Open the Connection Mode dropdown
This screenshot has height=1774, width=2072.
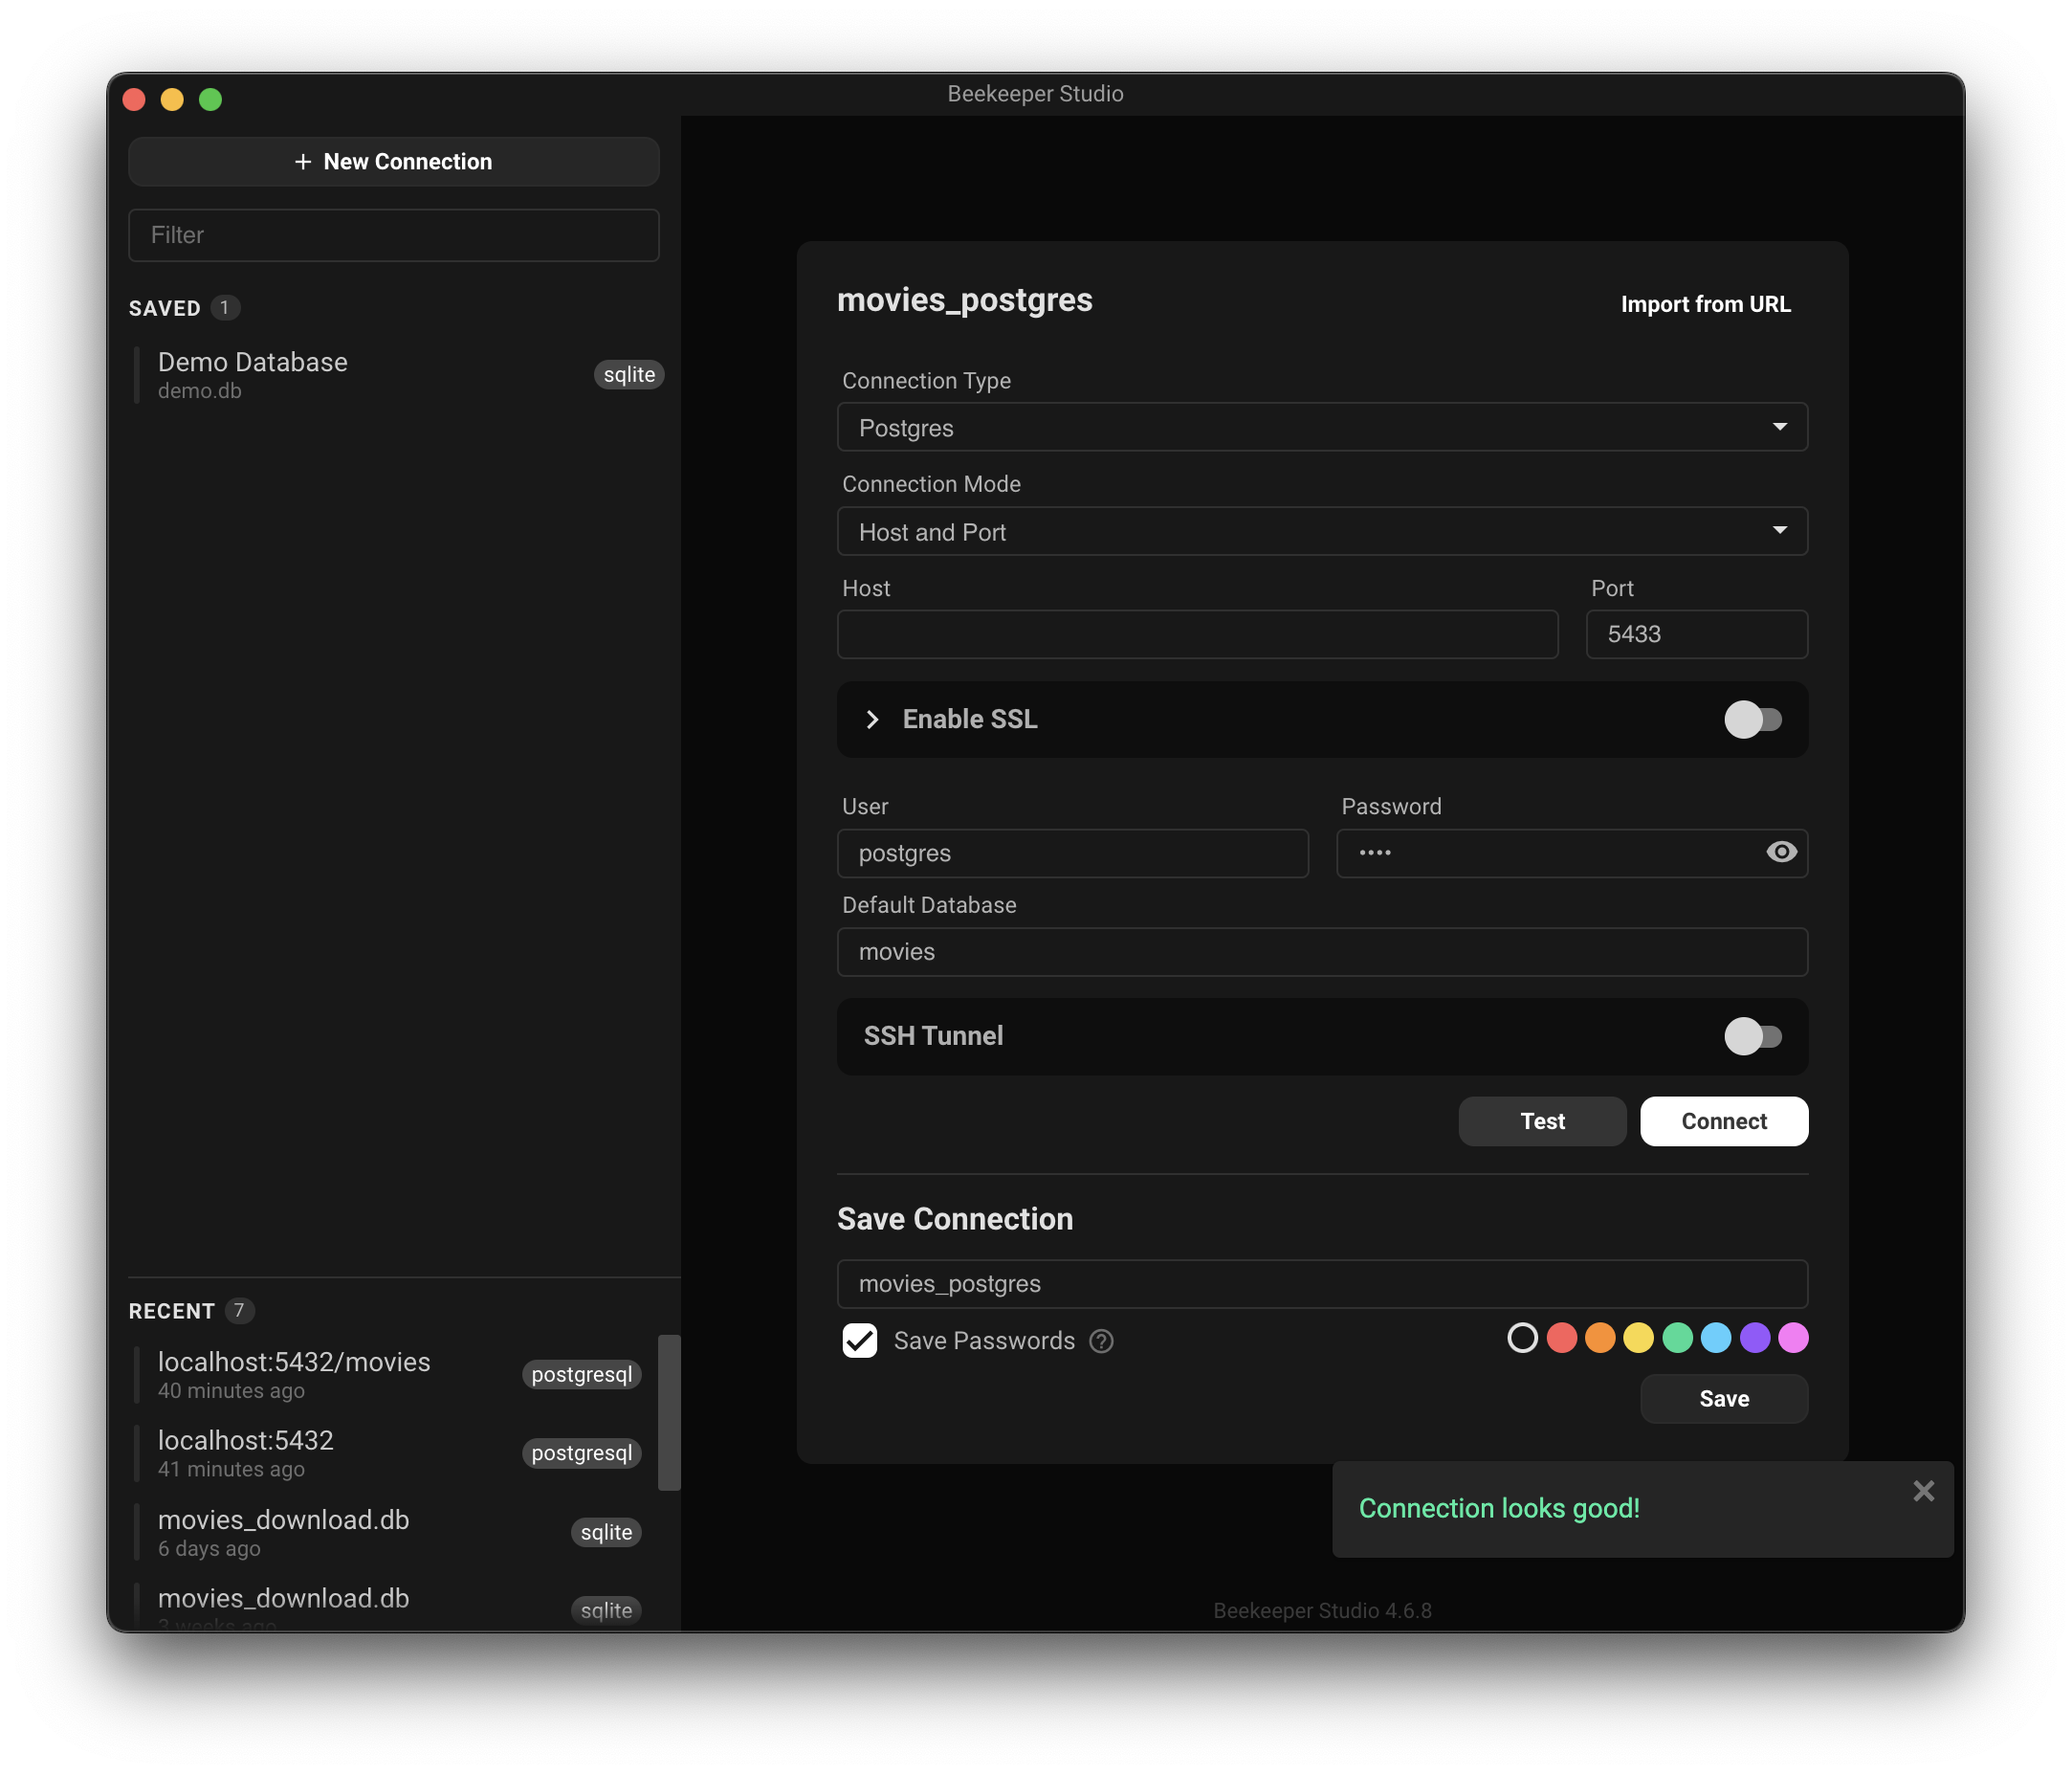[x=1321, y=532]
